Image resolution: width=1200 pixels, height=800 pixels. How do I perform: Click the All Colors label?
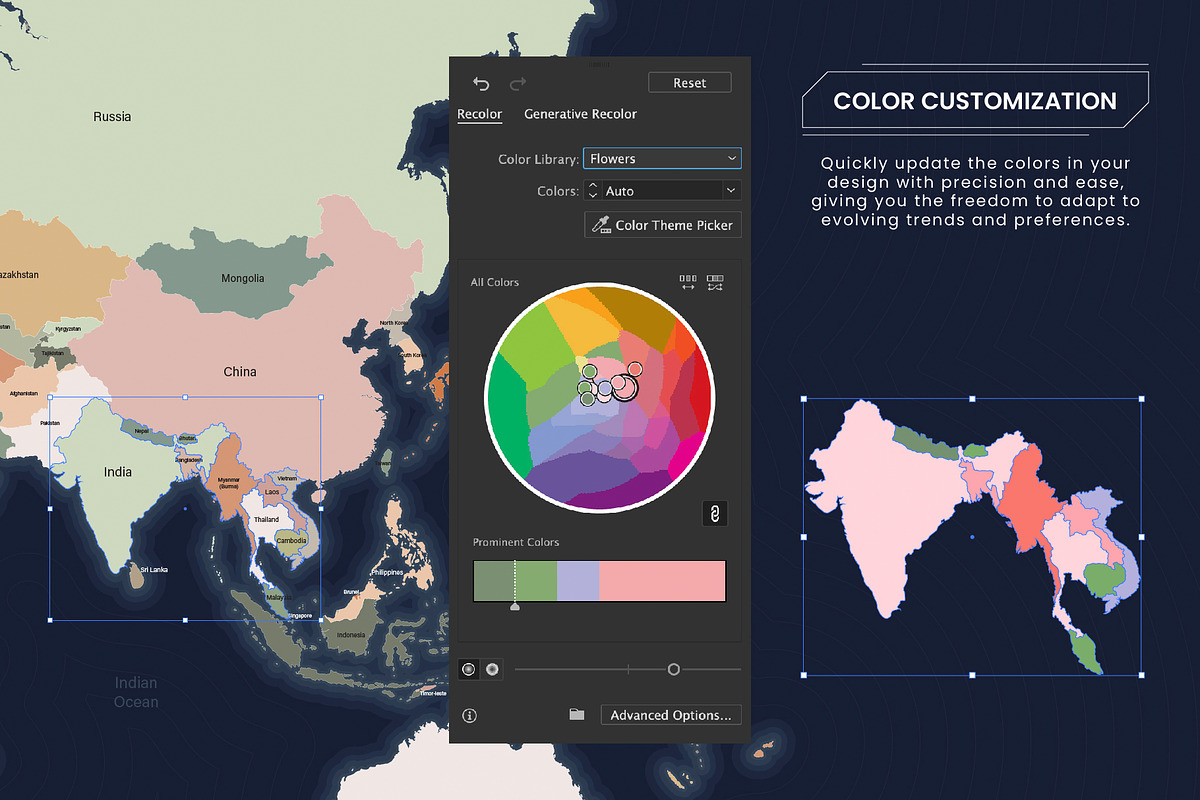point(495,283)
